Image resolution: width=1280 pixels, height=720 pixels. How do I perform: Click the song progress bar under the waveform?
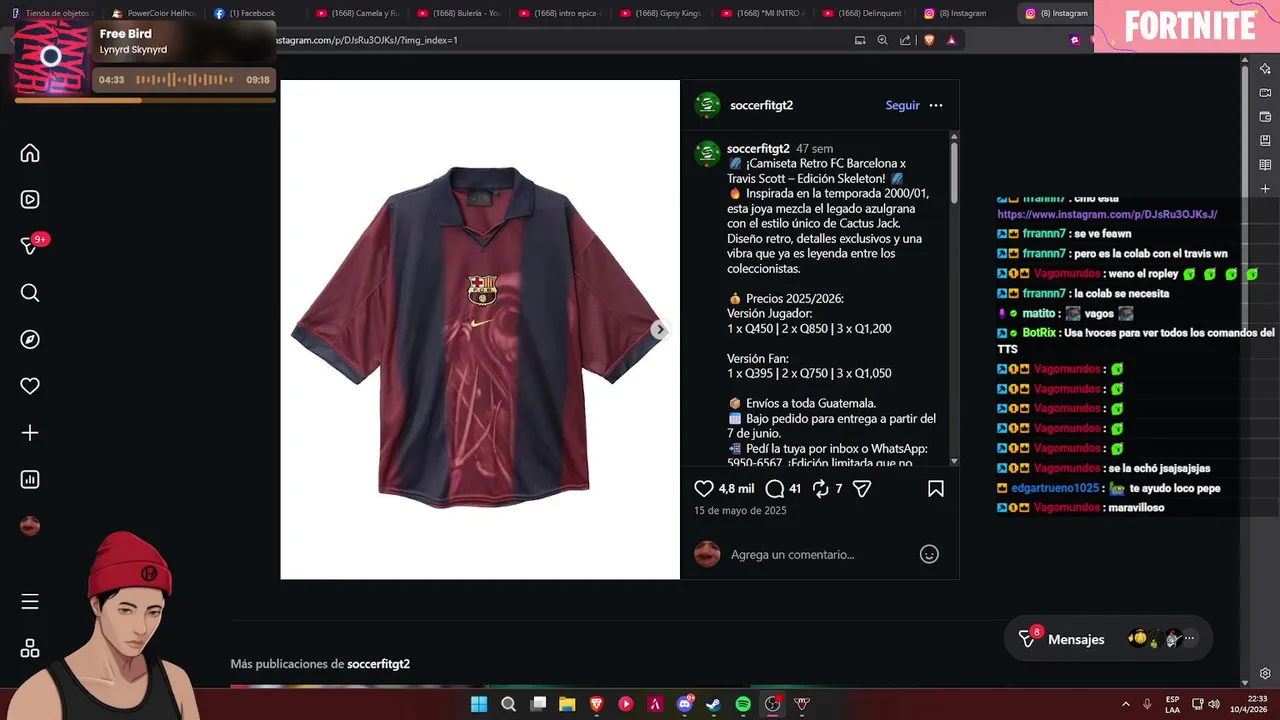145,100
